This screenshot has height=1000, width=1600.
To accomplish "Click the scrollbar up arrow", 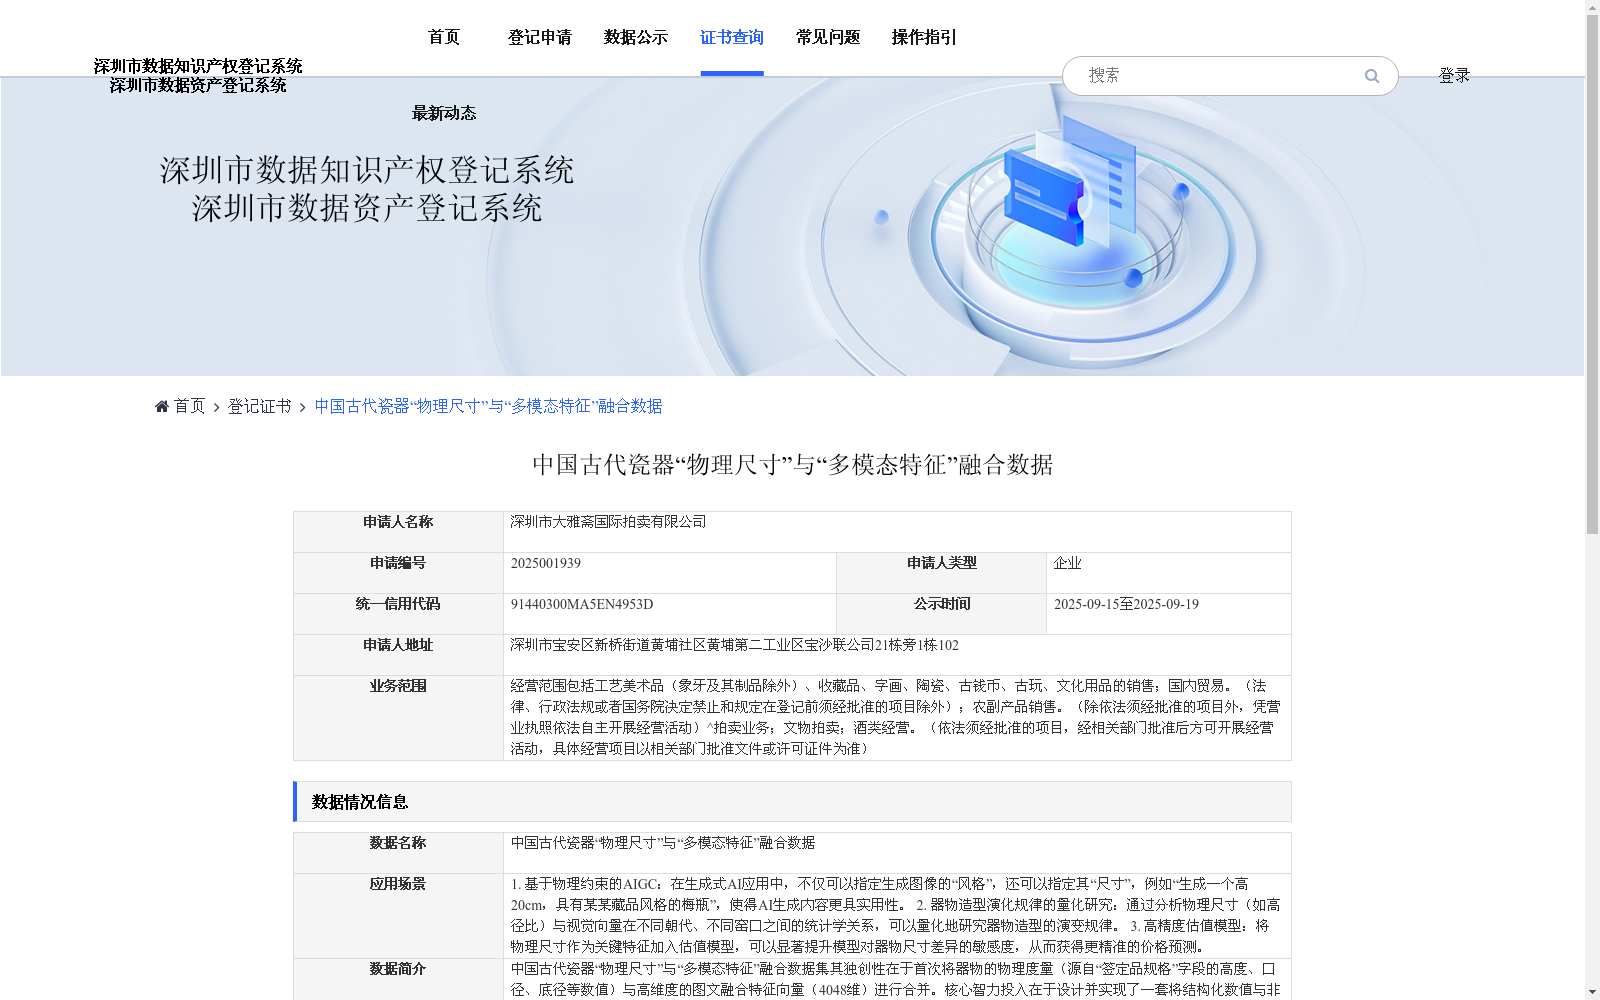I will coord(1592,8).
